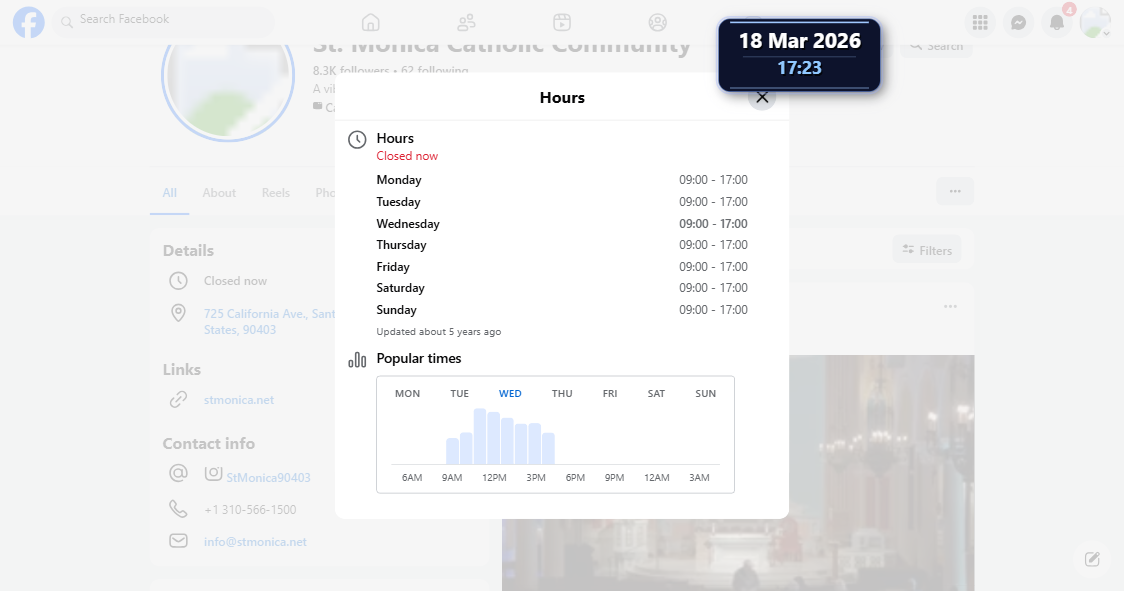Click Closed now in Details panel

[x=235, y=281]
